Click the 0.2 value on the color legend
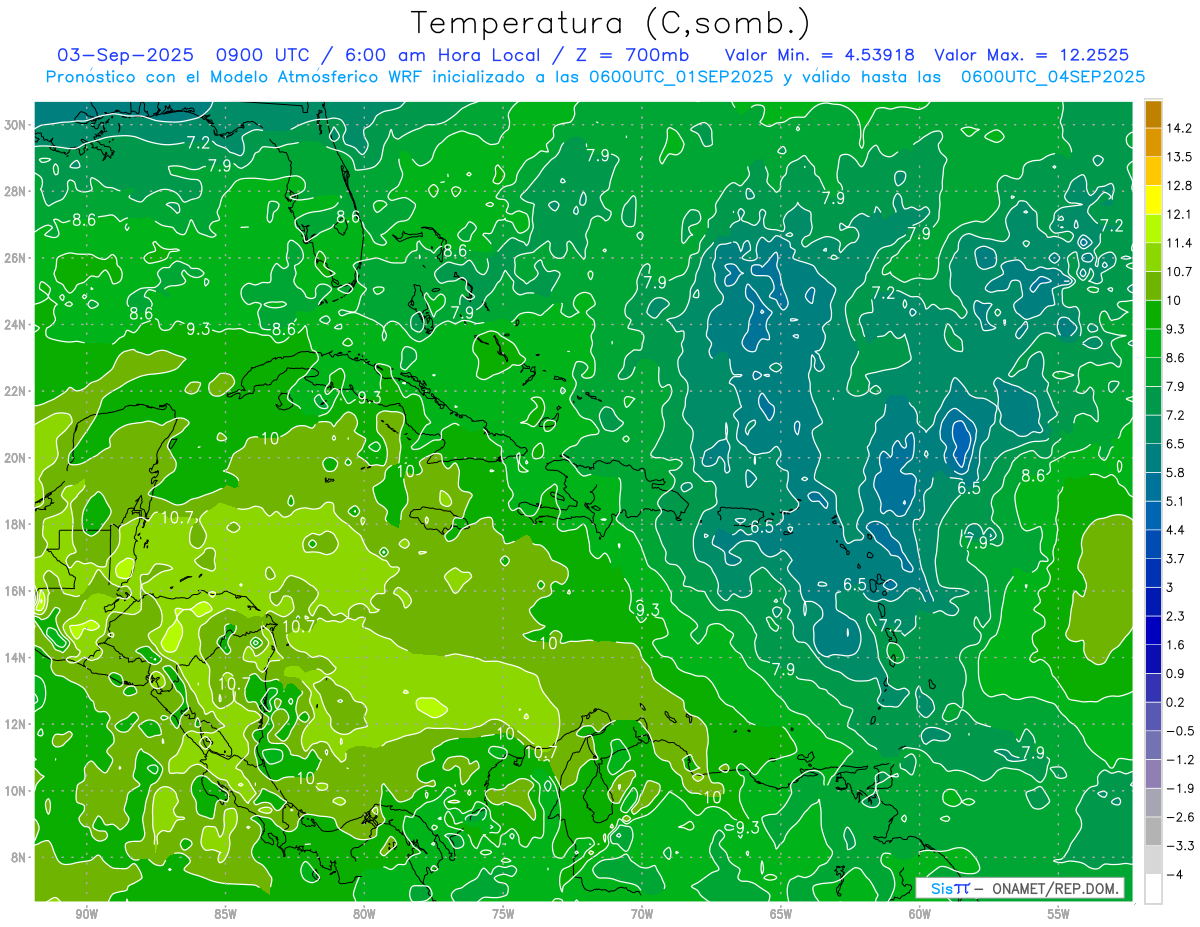This screenshot has width=1200, height=927. [1176, 702]
